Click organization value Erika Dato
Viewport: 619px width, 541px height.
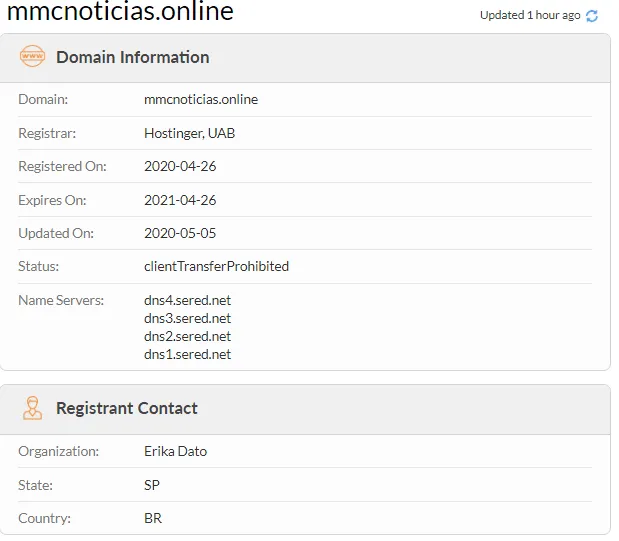click(x=175, y=451)
